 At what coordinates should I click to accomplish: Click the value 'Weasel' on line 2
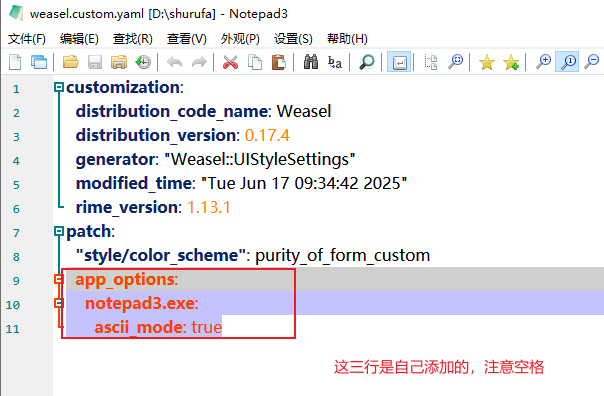[x=304, y=111]
